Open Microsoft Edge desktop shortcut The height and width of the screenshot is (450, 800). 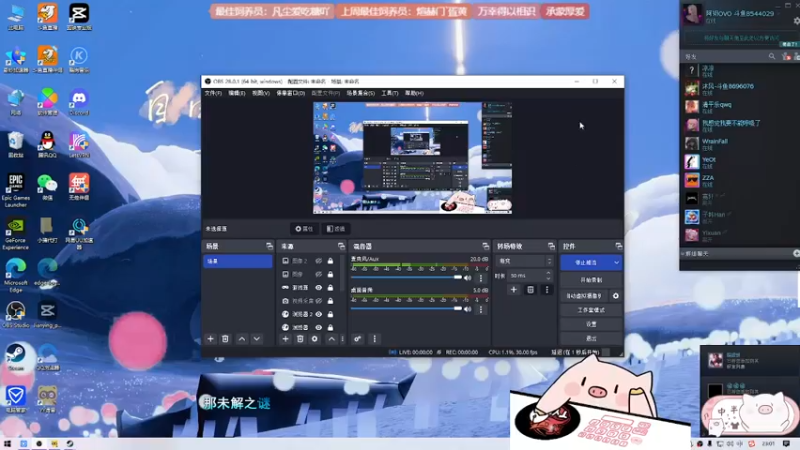pyautogui.click(x=16, y=274)
